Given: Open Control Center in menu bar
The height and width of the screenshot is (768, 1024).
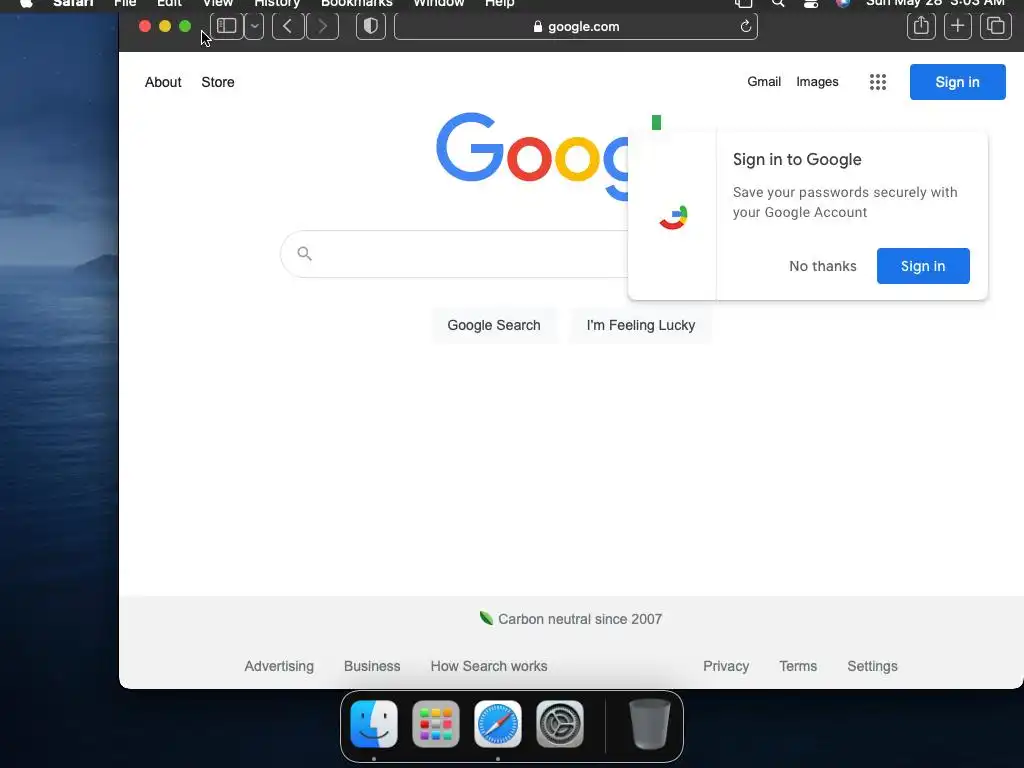Looking at the screenshot, I should tap(810, 3).
